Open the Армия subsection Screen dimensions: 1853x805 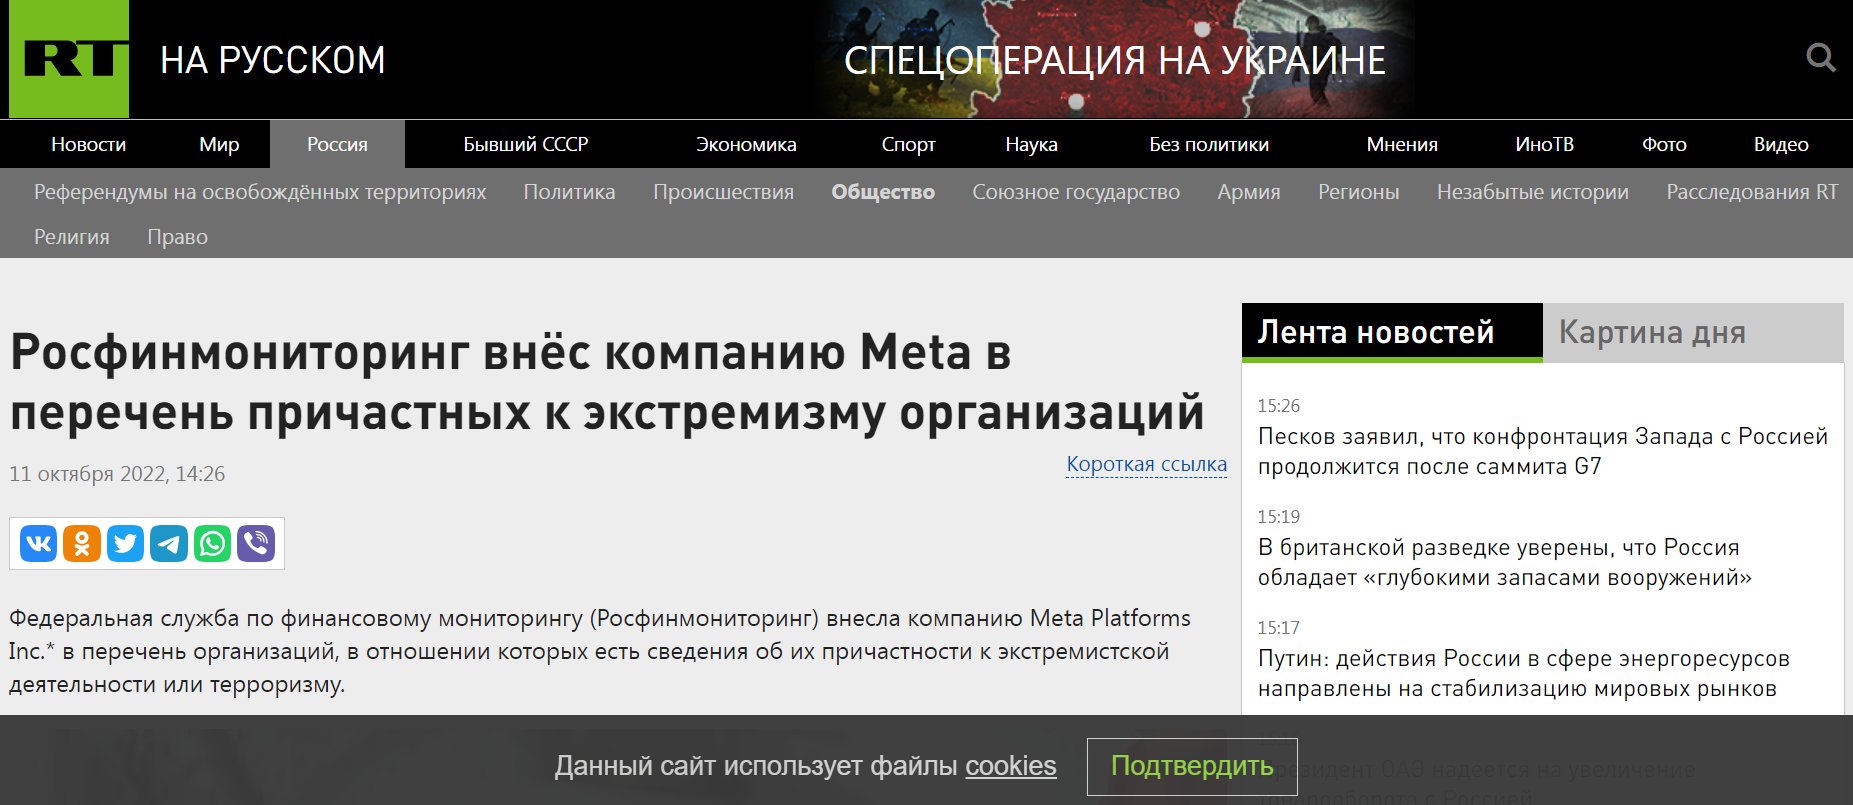pos(1249,192)
